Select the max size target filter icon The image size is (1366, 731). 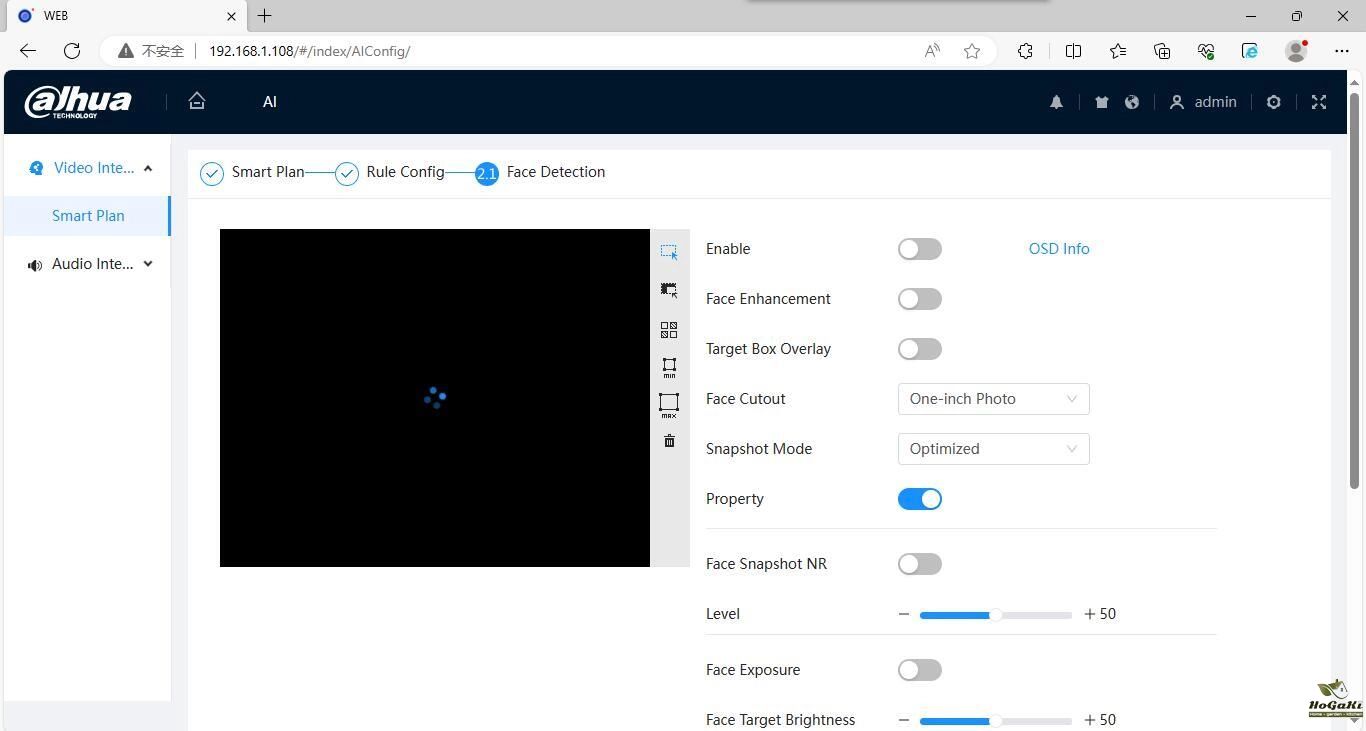point(669,404)
